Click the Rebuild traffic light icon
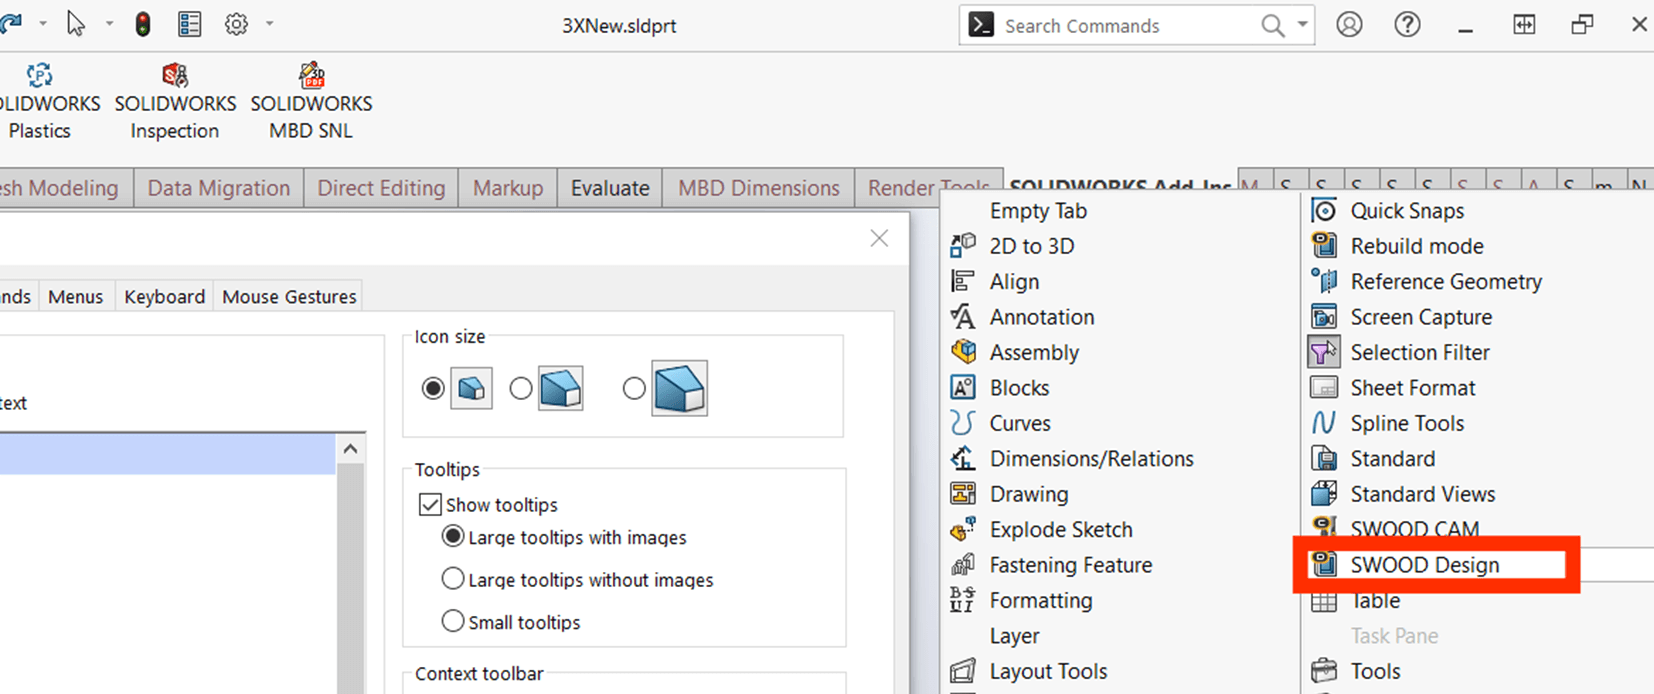The image size is (1654, 694). [x=143, y=24]
